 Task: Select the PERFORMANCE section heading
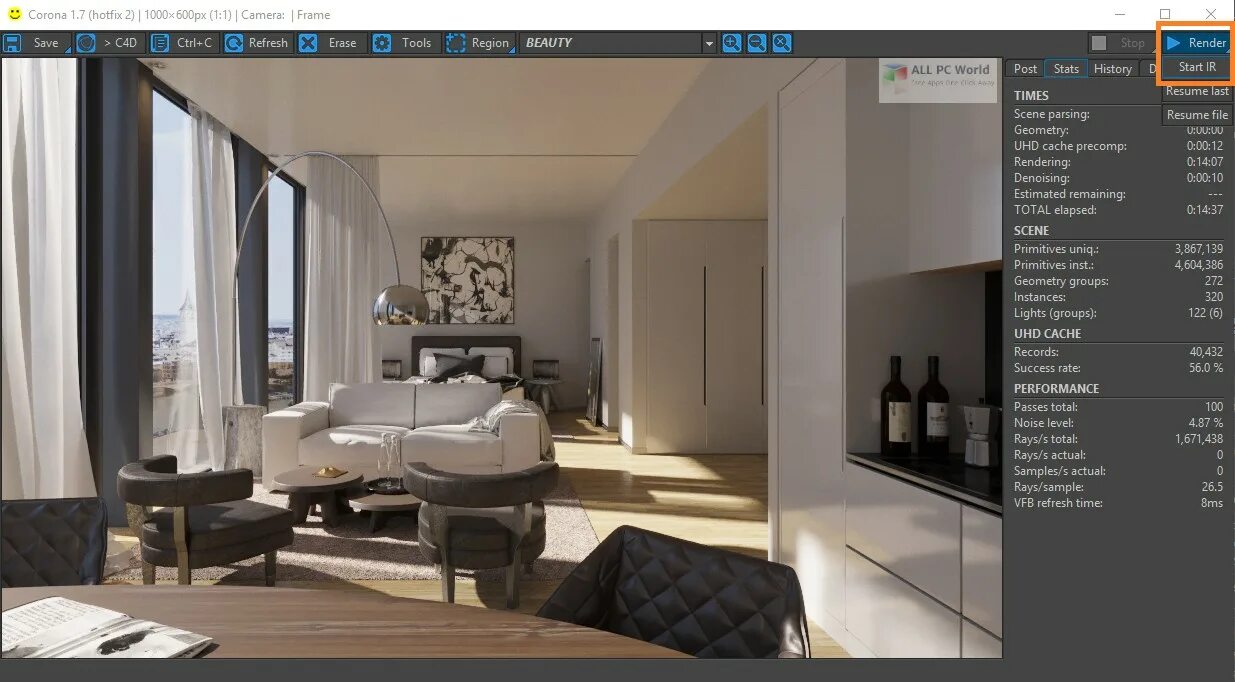pyautogui.click(x=1056, y=389)
